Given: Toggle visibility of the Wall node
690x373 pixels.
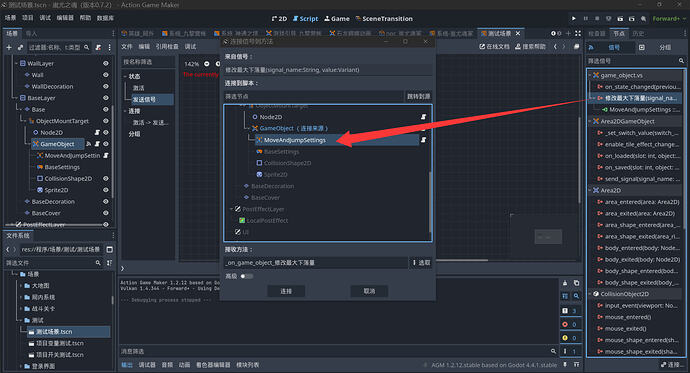Looking at the screenshot, I should [106, 75].
